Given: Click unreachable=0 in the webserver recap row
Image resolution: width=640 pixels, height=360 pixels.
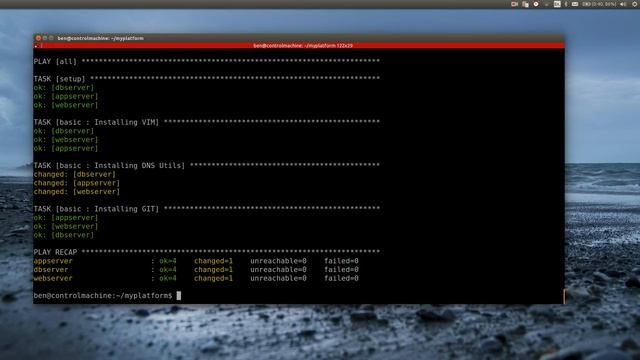Looking at the screenshot, I should [x=278, y=278].
